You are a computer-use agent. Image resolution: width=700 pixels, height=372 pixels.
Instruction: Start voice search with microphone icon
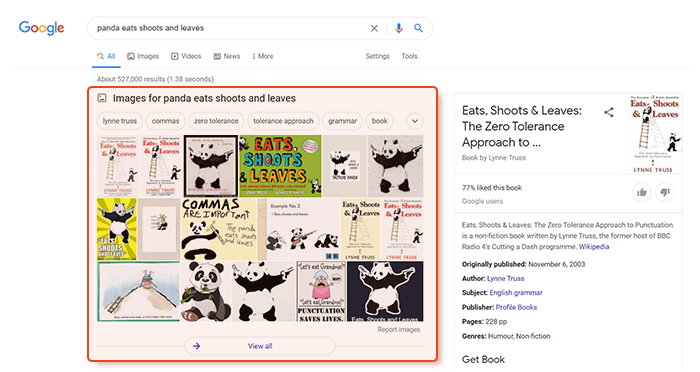399,28
